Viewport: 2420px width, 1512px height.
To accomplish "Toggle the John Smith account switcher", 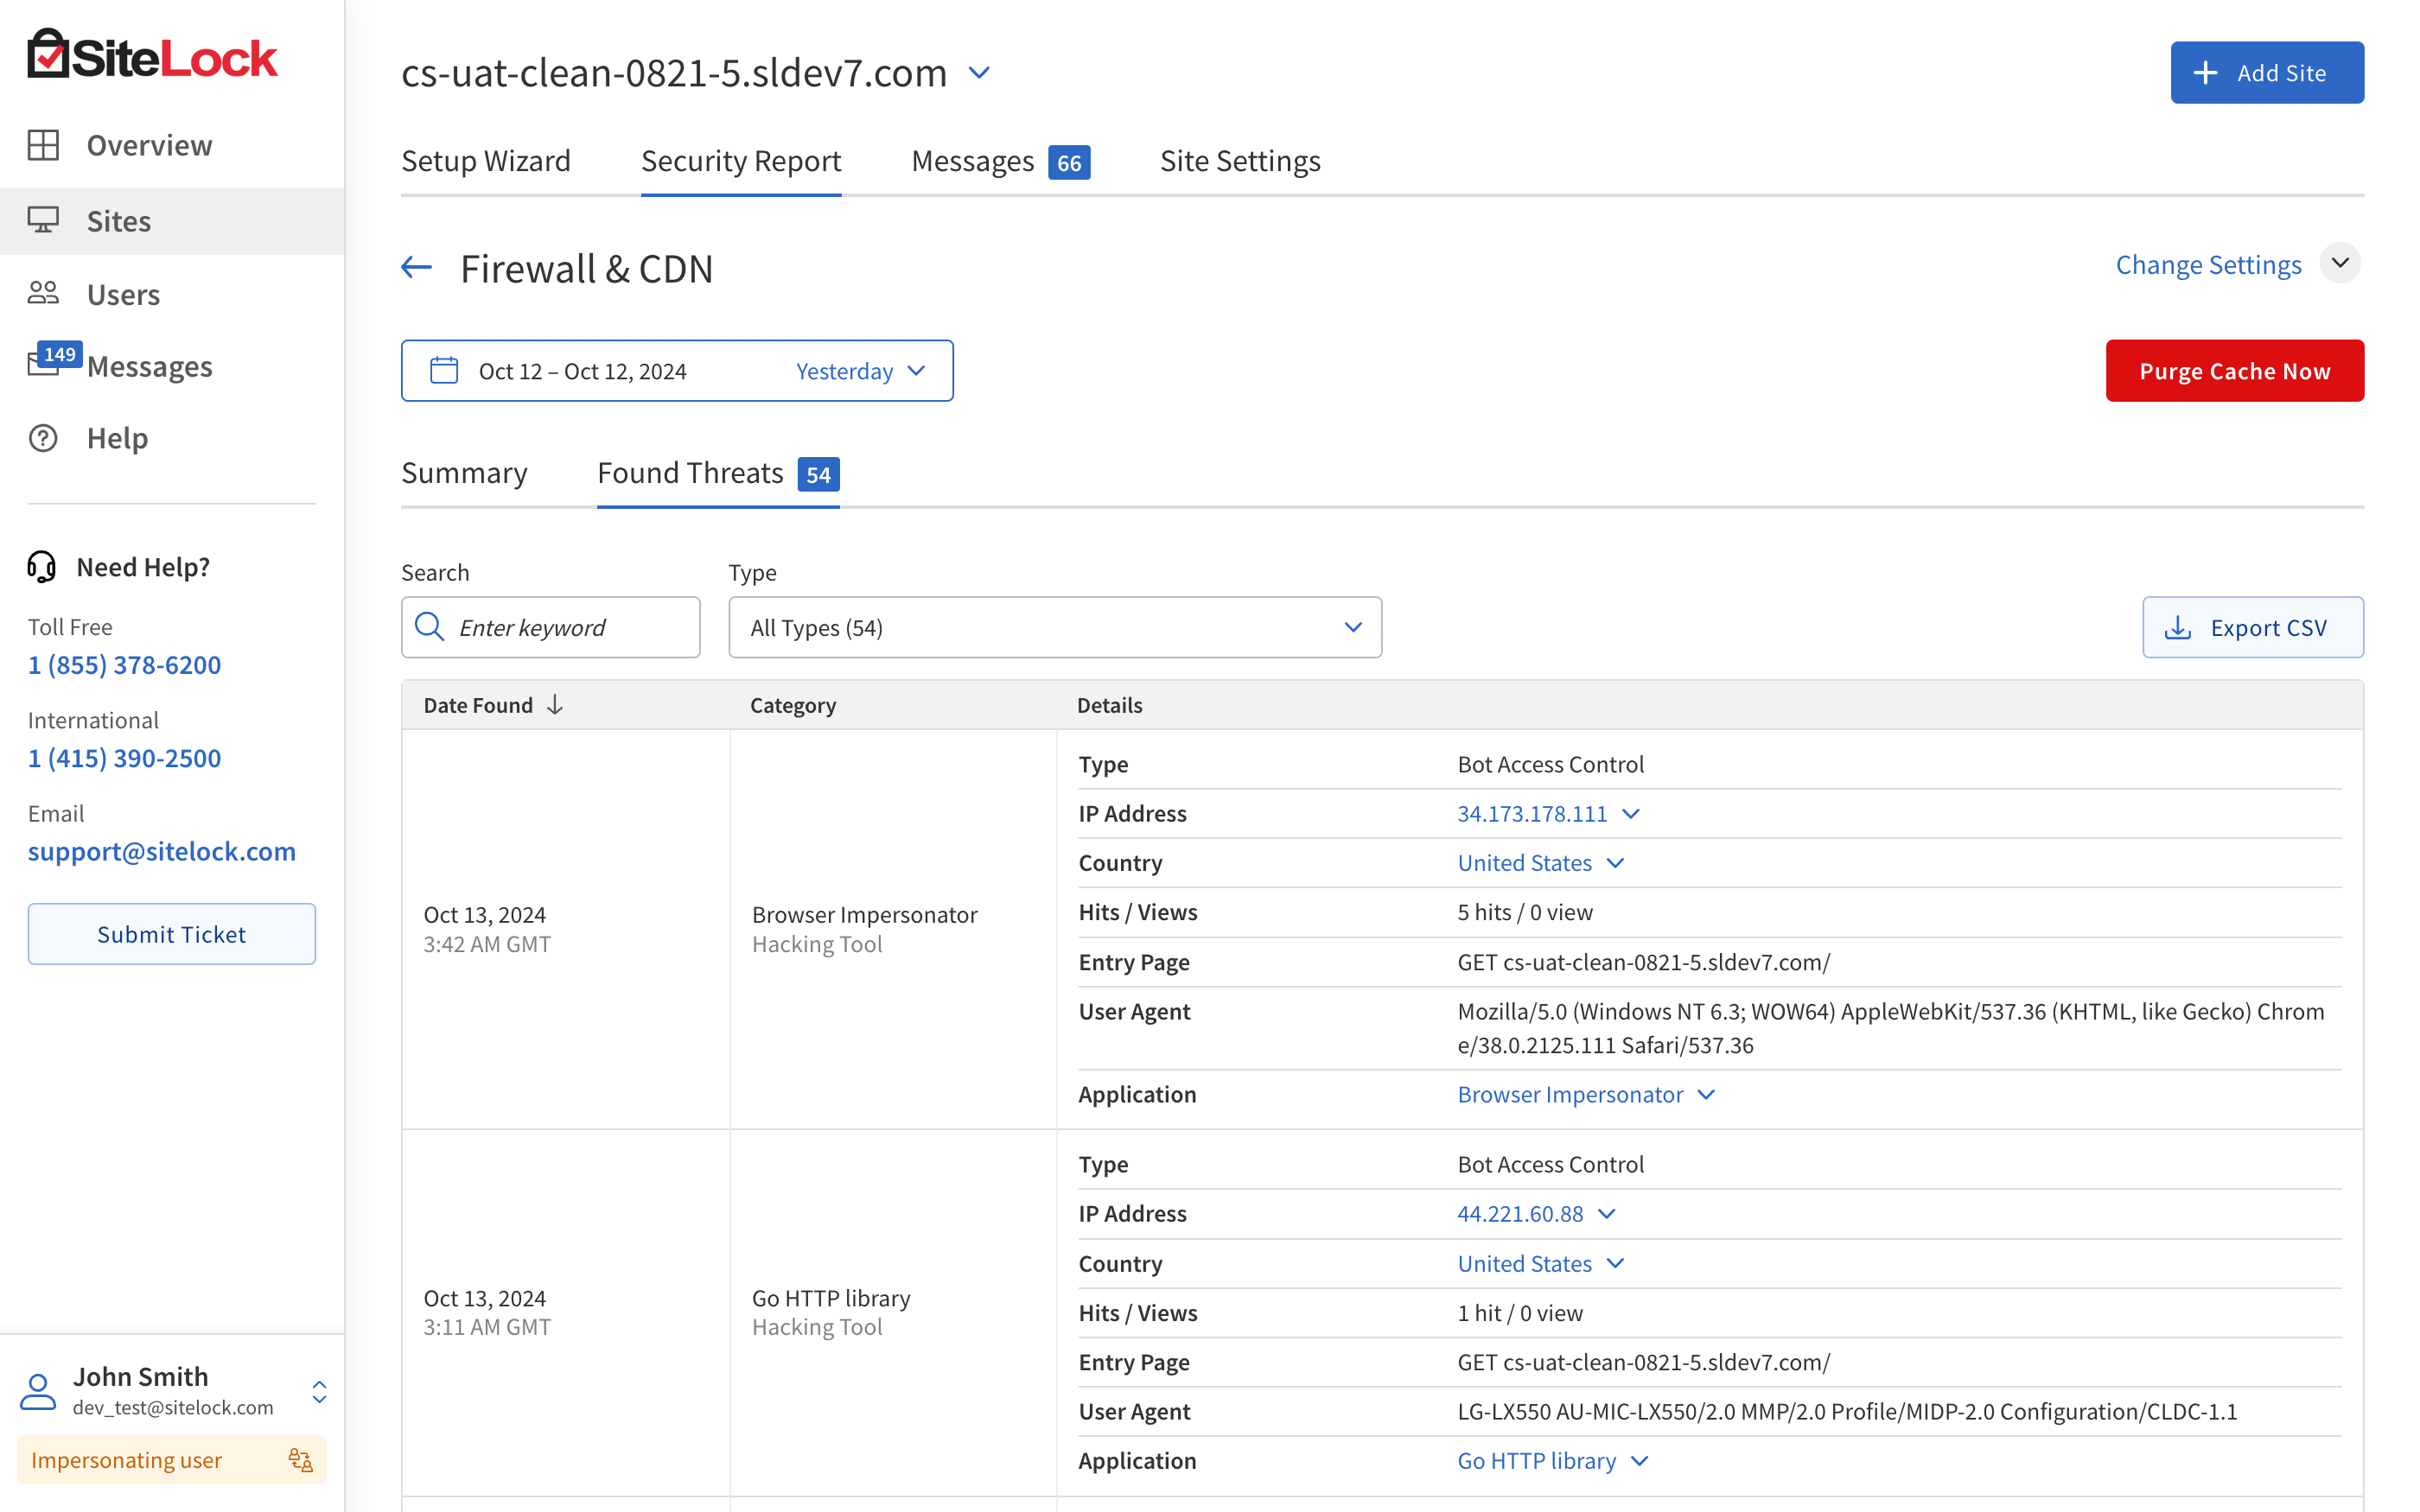I will (x=319, y=1391).
